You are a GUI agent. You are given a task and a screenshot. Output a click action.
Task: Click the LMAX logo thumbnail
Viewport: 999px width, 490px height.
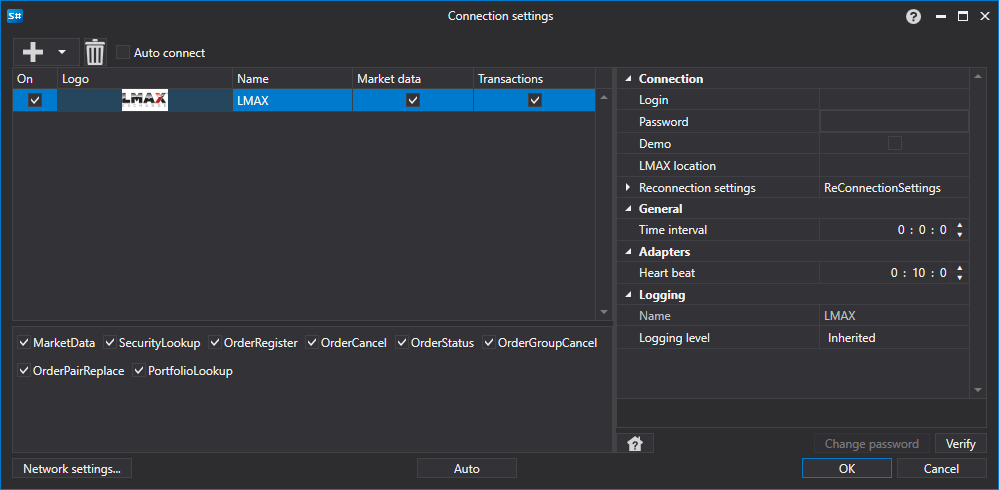point(145,100)
